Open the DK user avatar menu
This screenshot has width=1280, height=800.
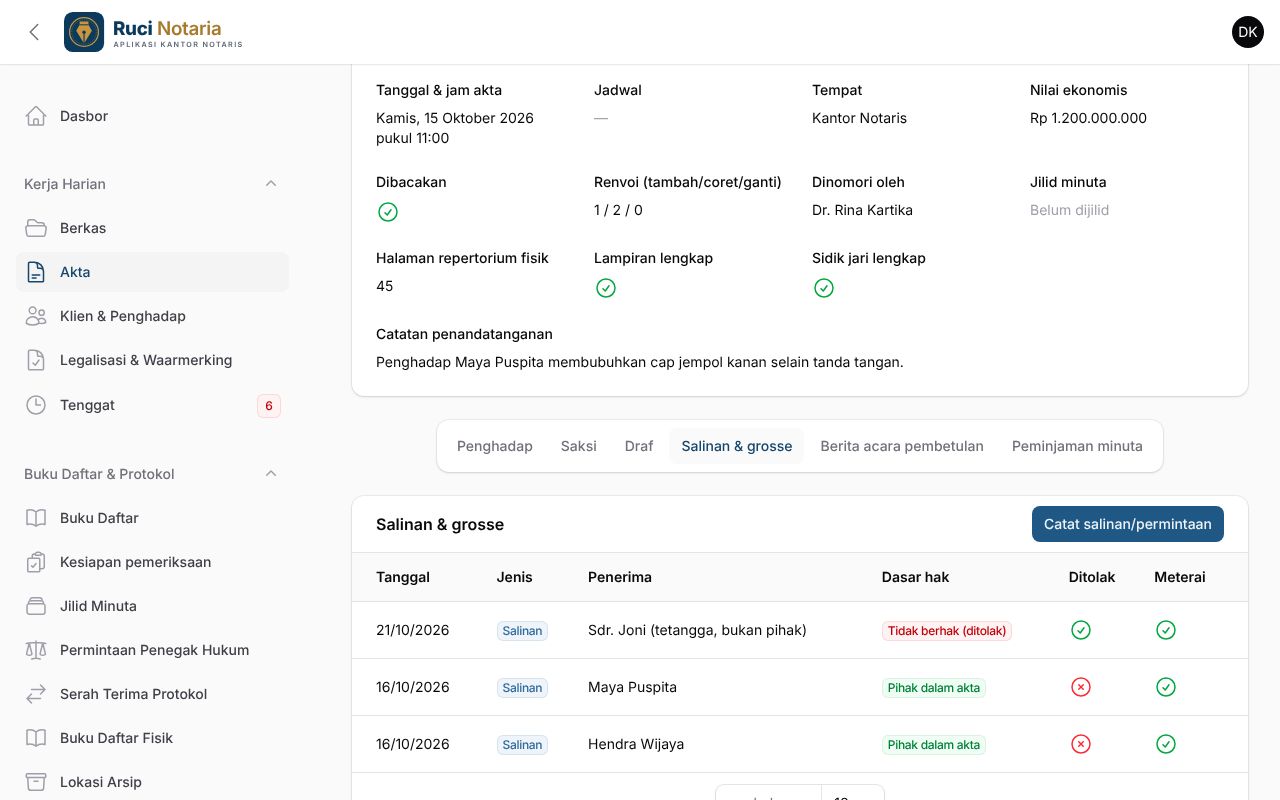pos(1248,32)
